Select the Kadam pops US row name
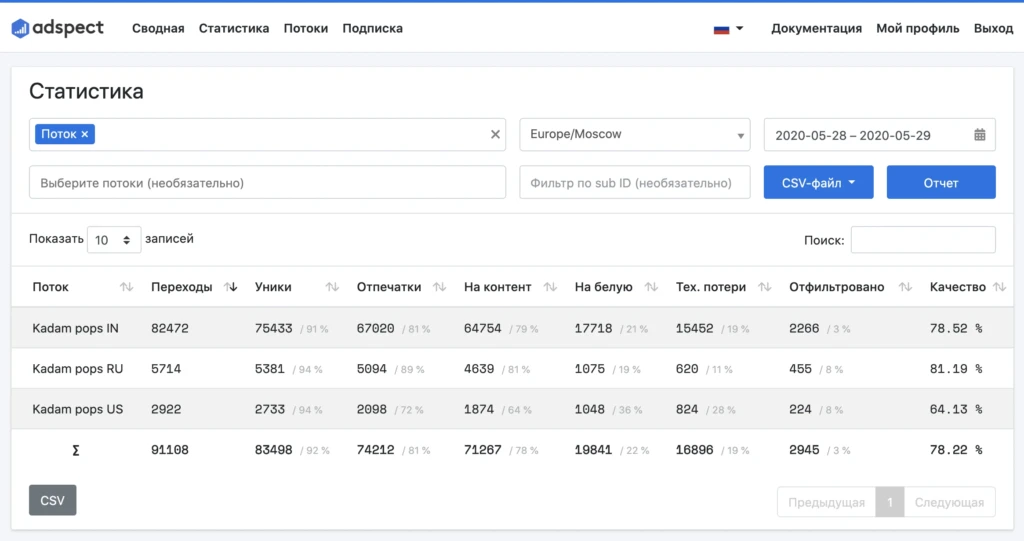1024x541 pixels. tap(78, 409)
